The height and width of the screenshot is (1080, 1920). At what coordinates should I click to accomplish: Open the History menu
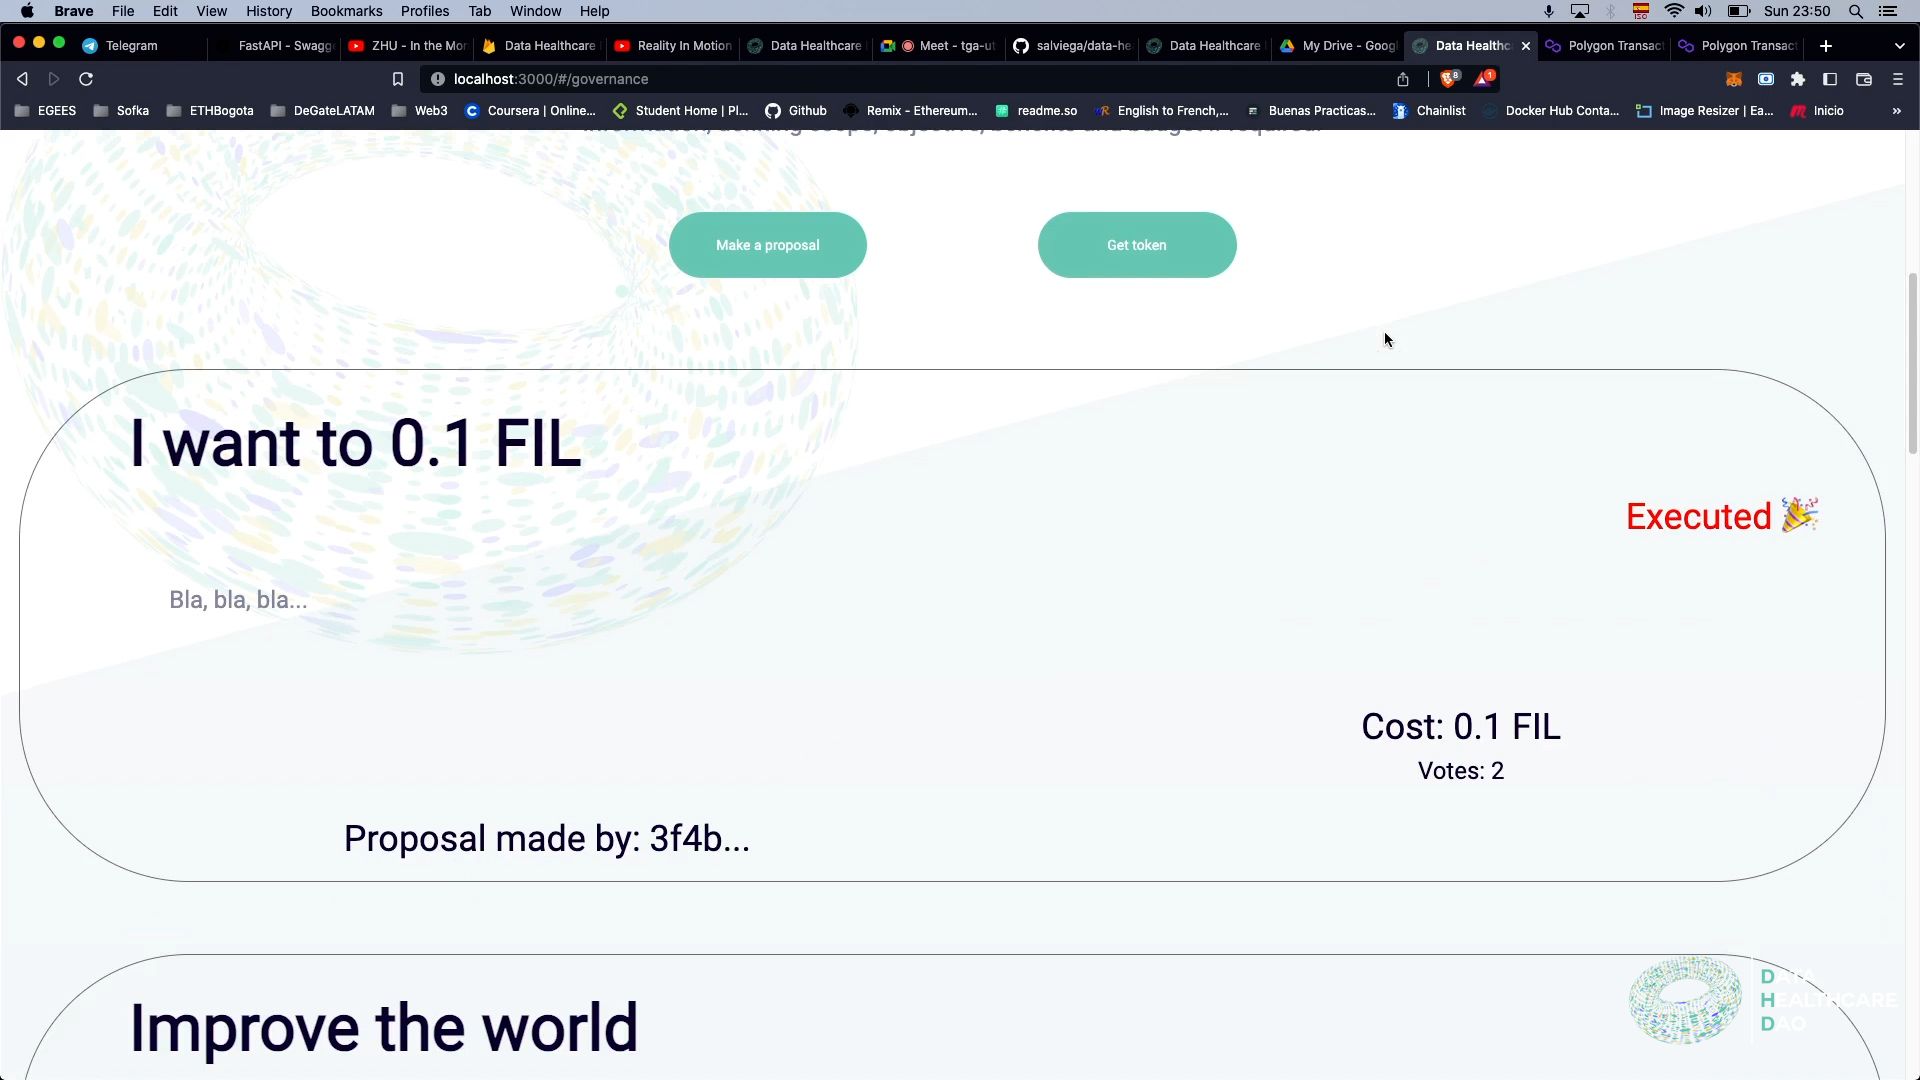click(x=269, y=11)
